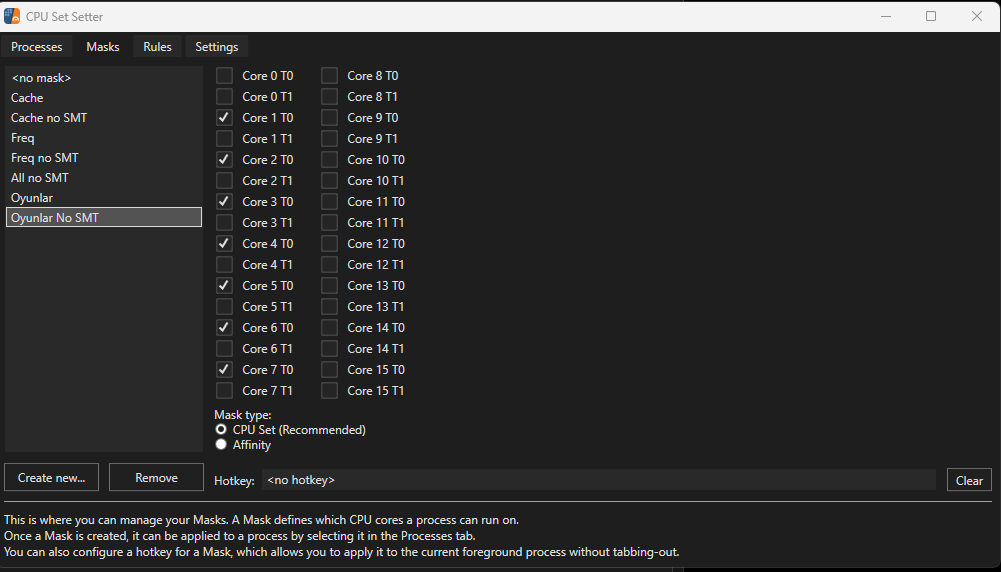Check the Core 14 T1 box

point(329,349)
